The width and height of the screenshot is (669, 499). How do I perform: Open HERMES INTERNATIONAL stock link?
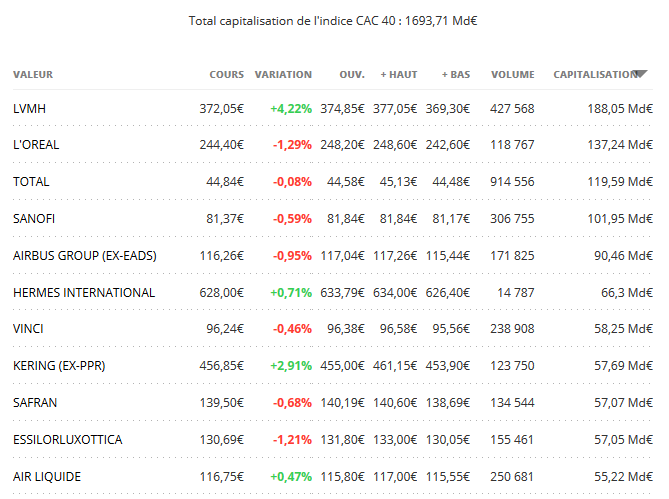(x=84, y=293)
